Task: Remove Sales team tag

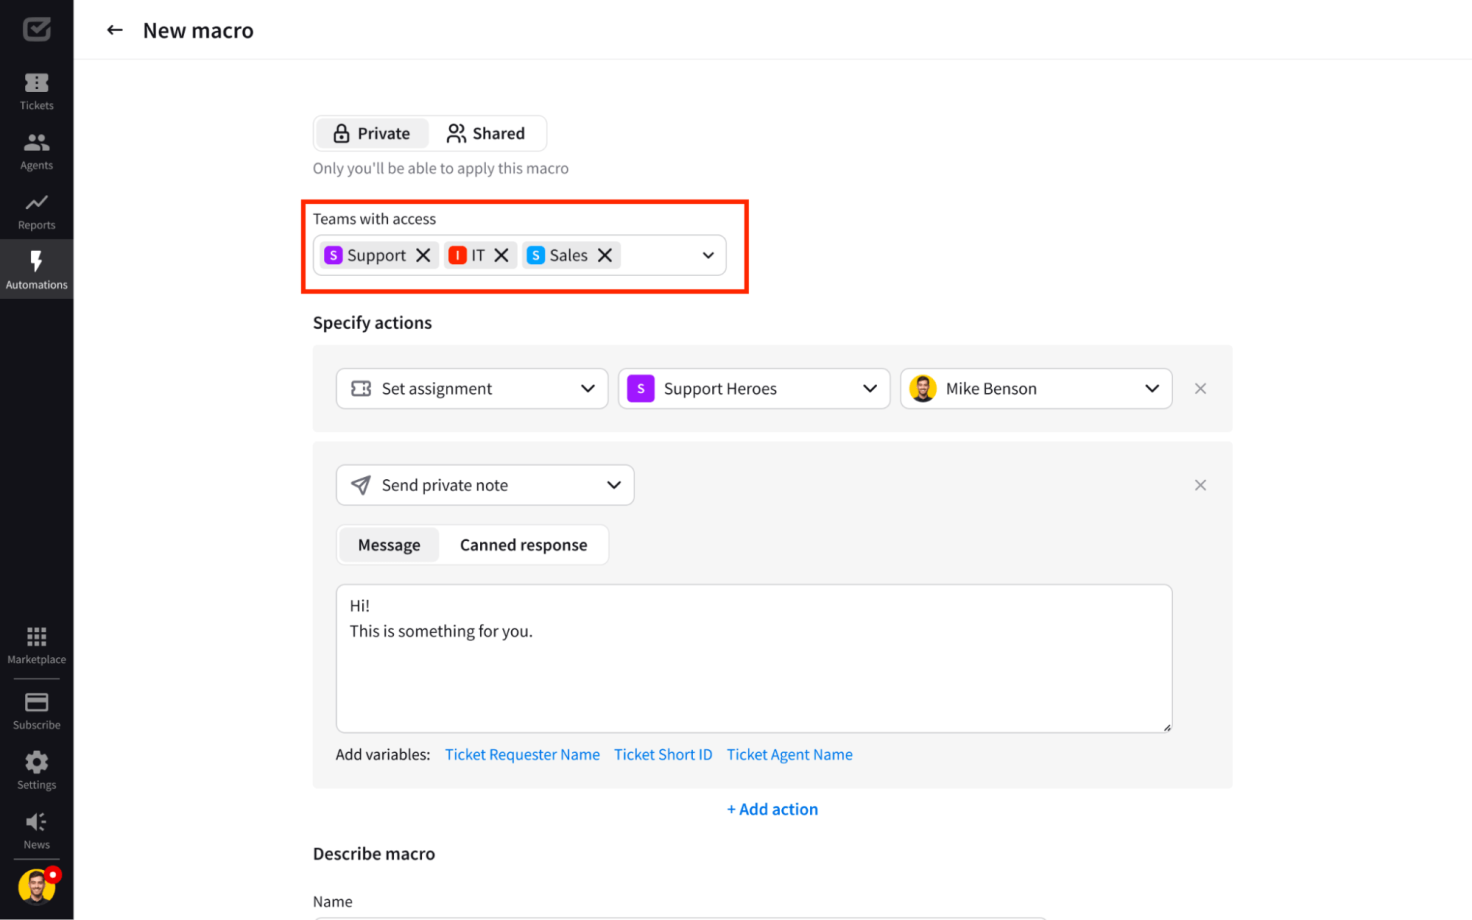Action: click(605, 255)
